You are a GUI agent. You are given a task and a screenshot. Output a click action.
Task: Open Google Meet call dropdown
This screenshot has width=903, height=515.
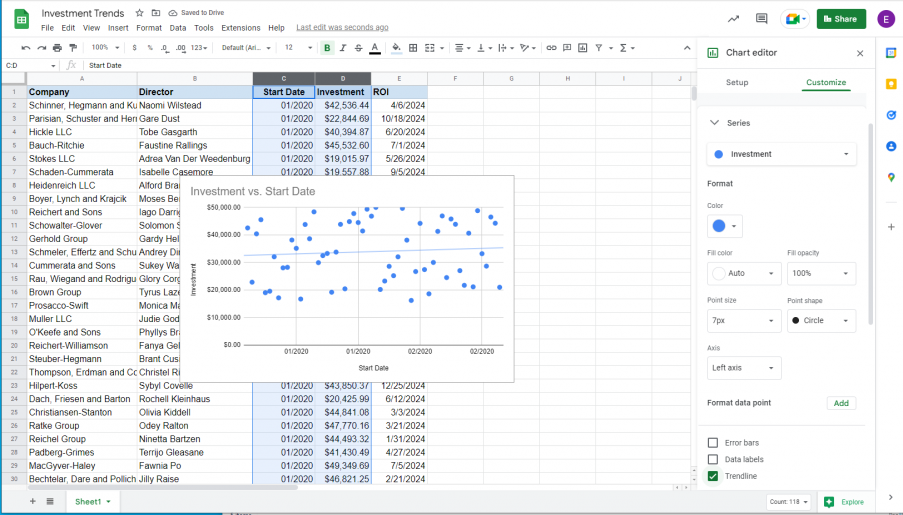click(795, 19)
